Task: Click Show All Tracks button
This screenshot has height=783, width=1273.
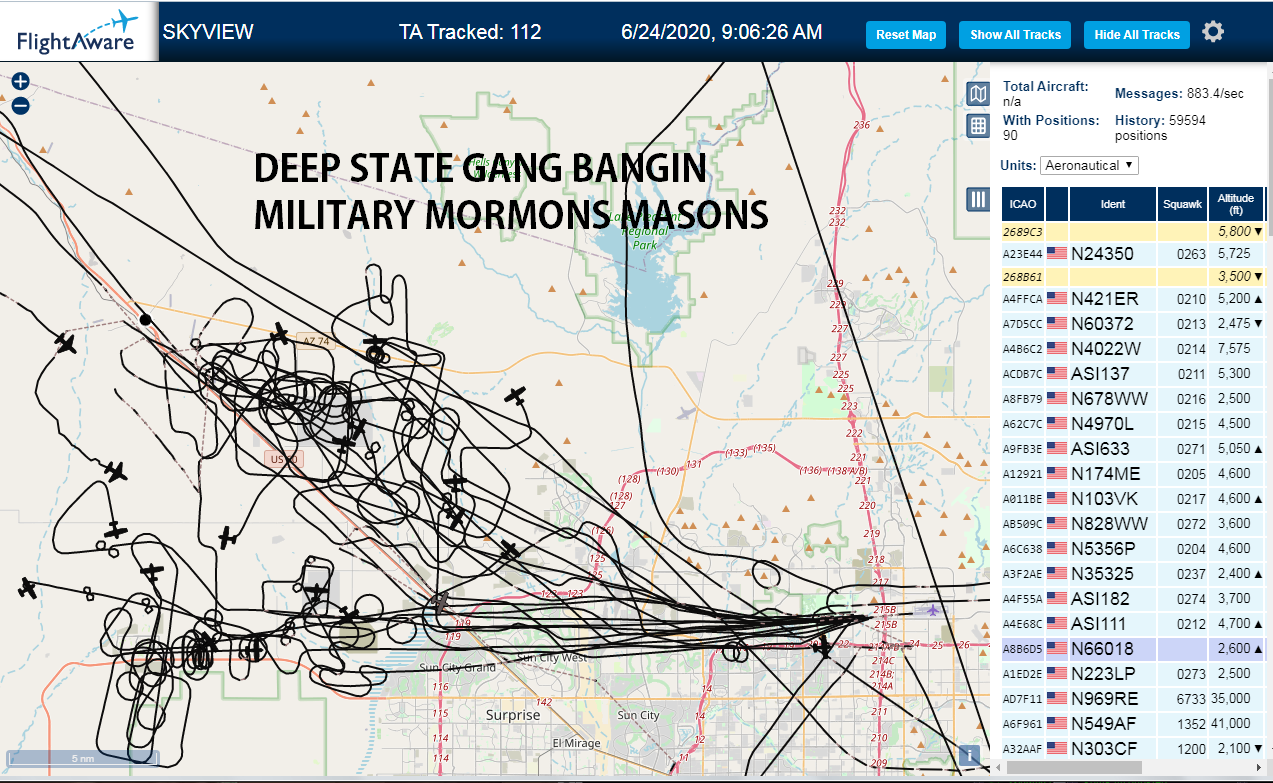Action: click(x=1015, y=35)
